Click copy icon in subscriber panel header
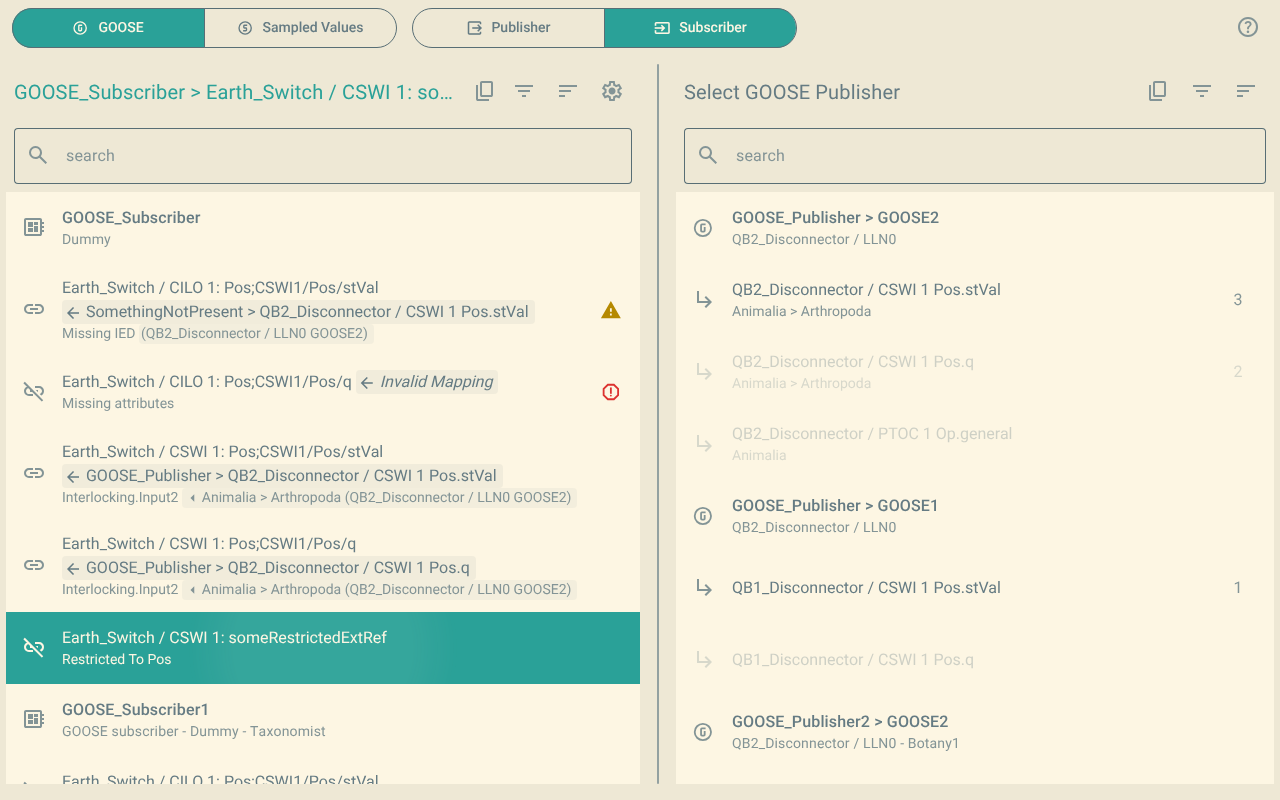Image resolution: width=1280 pixels, height=800 pixels. tap(484, 91)
